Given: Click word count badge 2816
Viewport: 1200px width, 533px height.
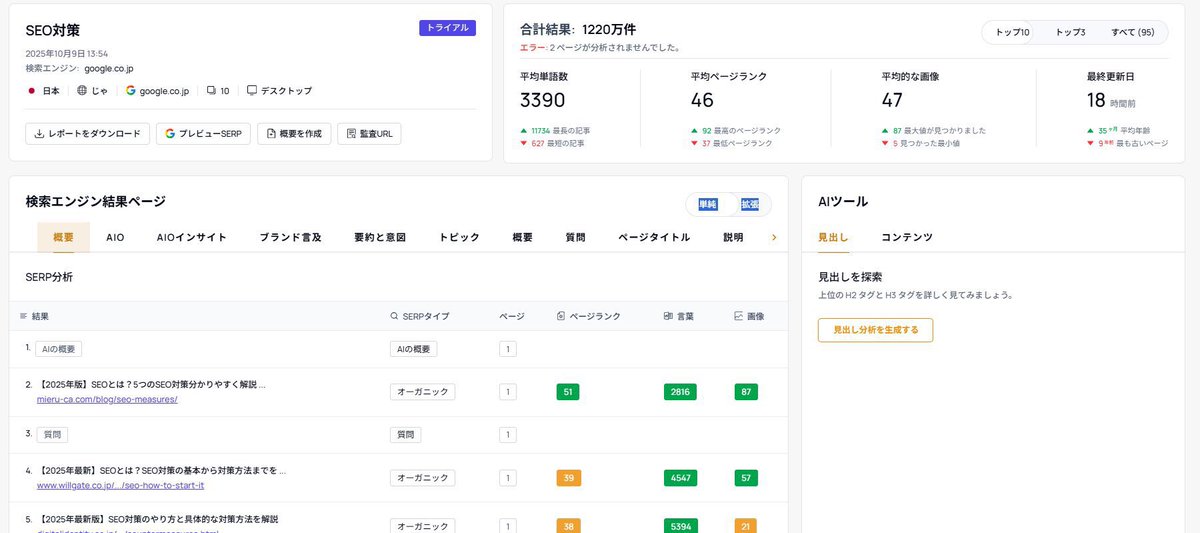Looking at the screenshot, I should [x=680, y=392].
